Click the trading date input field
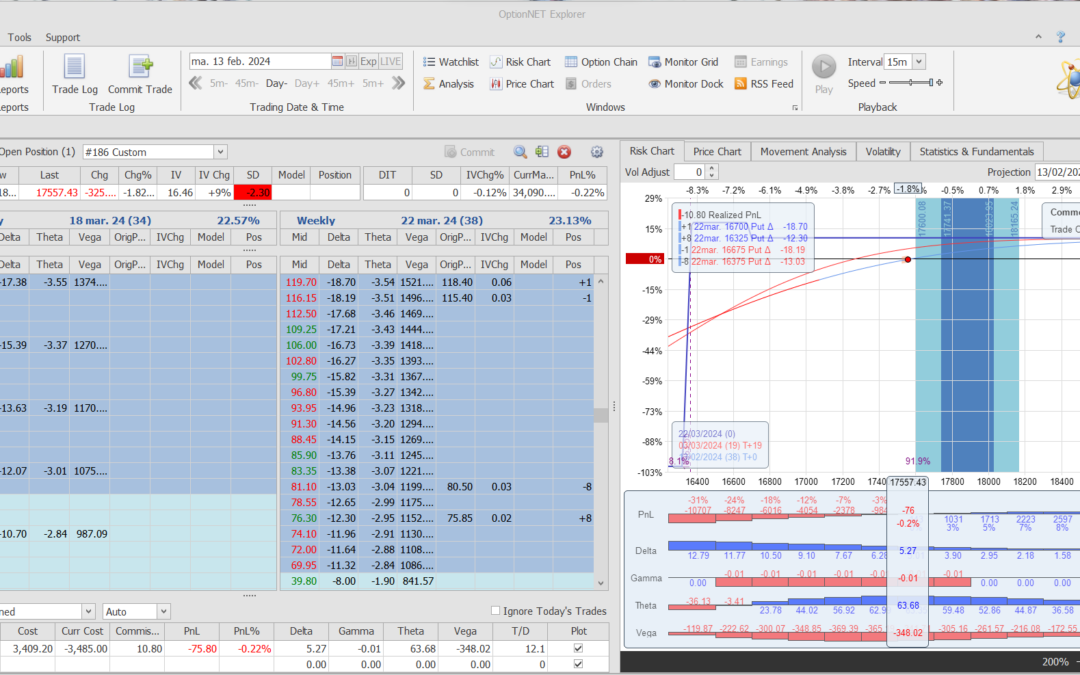The width and height of the screenshot is (1080, 675). pos(260,61)
